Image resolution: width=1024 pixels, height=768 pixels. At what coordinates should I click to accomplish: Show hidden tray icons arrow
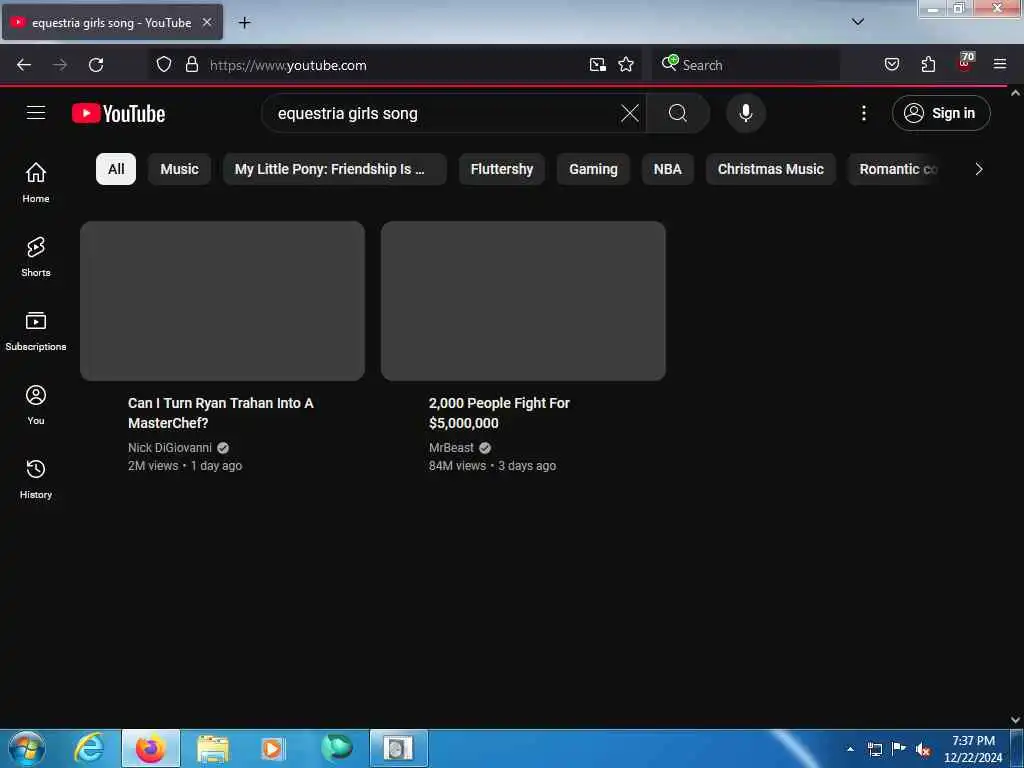click(850, 749)
